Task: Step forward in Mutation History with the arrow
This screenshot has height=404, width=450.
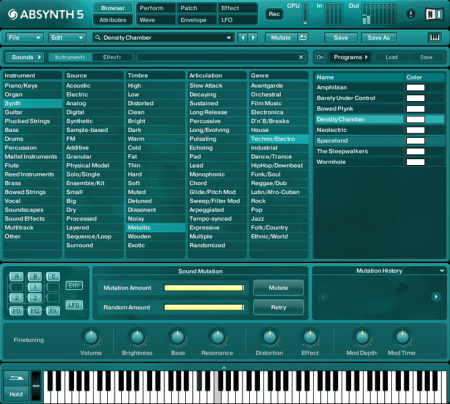Action: (436, 297)
